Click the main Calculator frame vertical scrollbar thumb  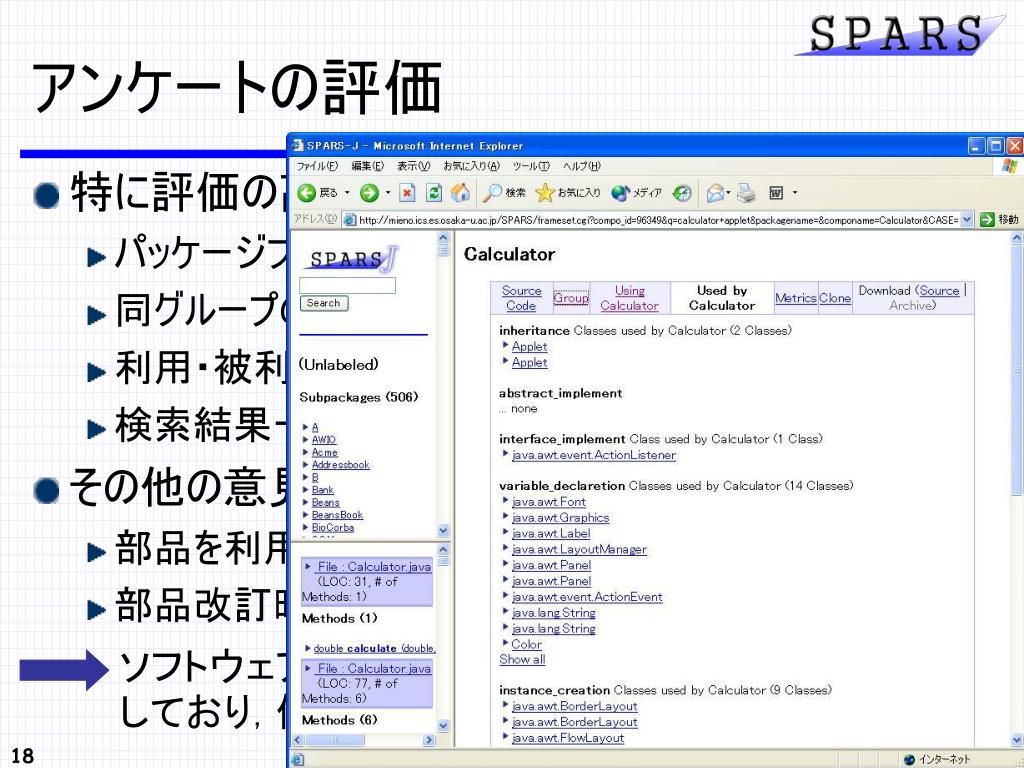click(1017, 370)
